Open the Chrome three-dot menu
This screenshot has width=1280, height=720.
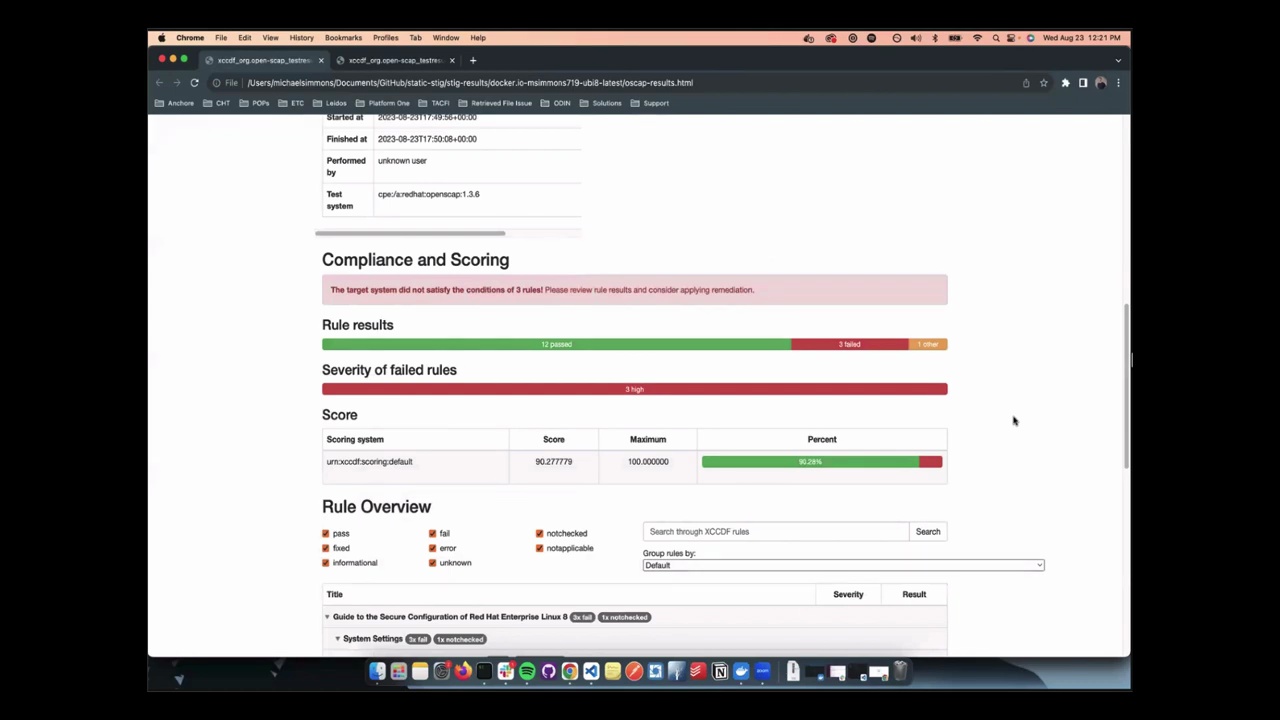point(1118,83)
